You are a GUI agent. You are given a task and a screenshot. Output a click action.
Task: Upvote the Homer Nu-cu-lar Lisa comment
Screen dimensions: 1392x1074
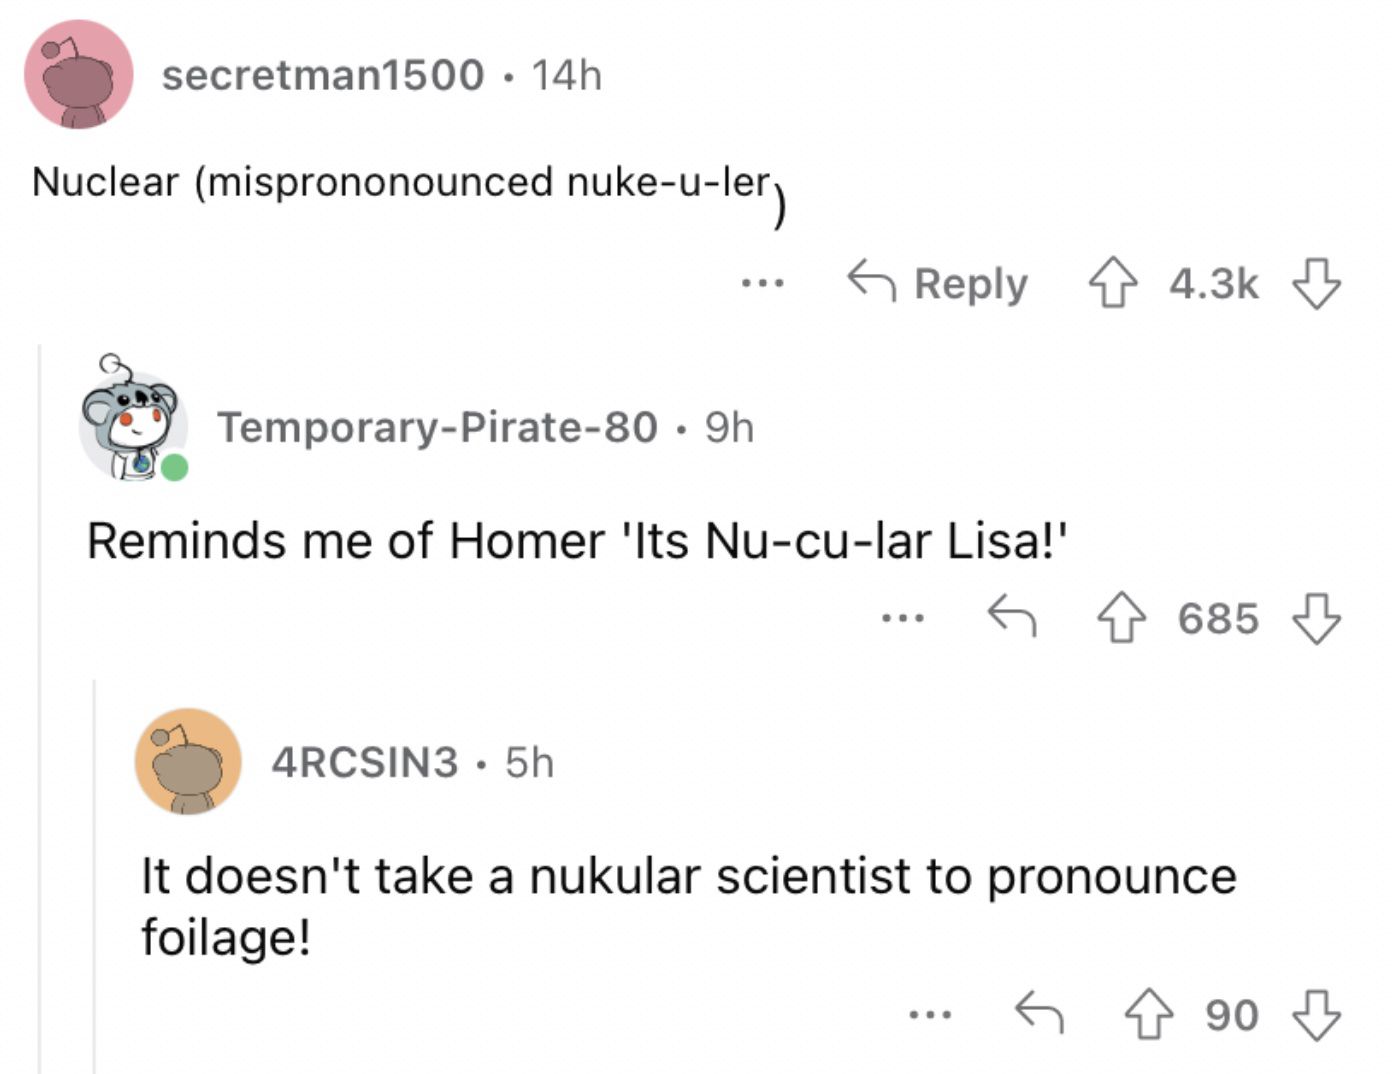[x=1121, y=618]
